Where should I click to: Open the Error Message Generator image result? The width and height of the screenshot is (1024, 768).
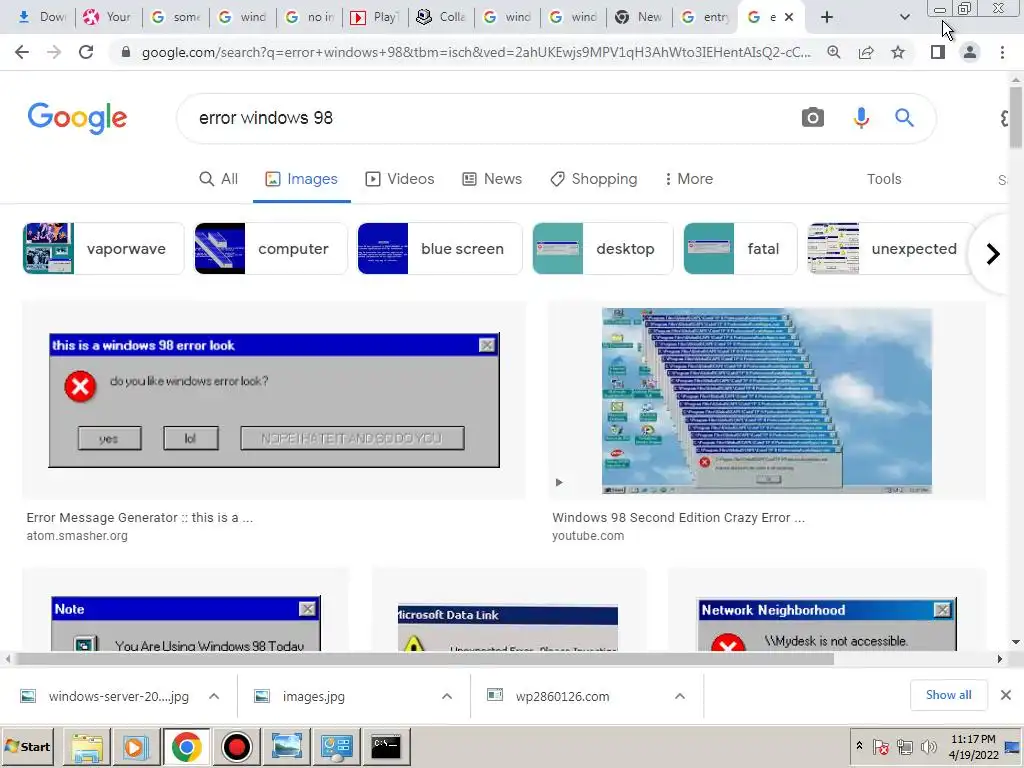coord(274,400)
